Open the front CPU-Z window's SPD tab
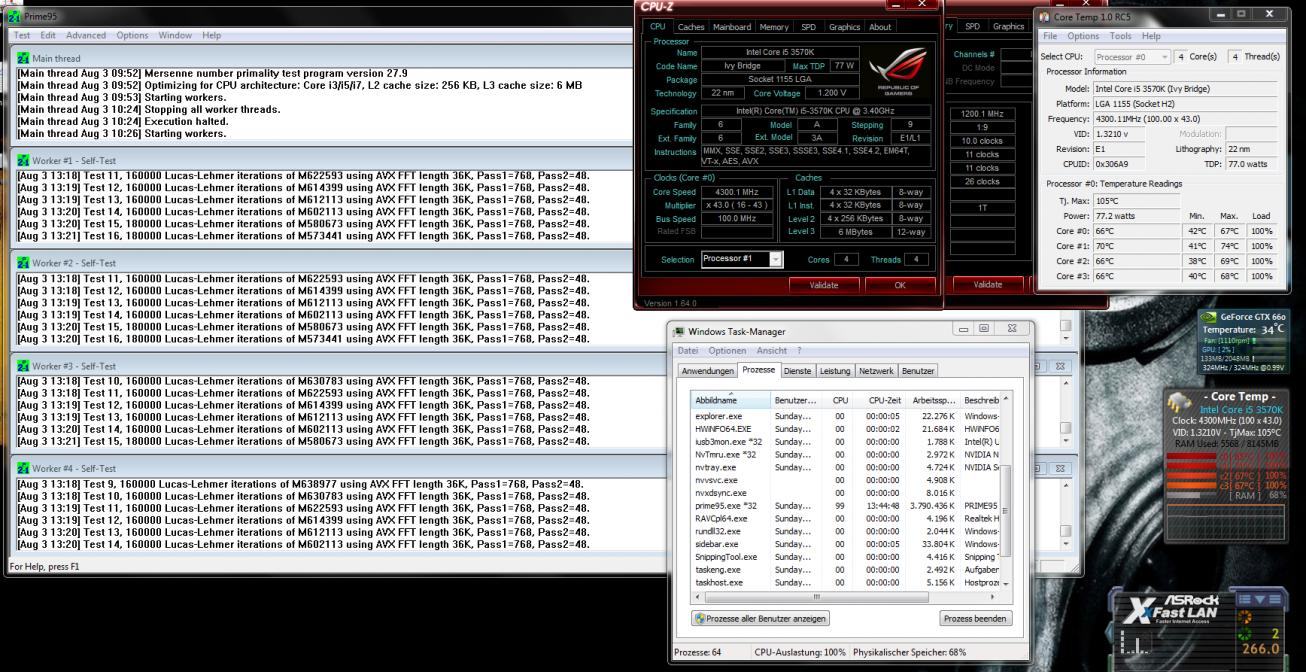 [x=808, y=27]
